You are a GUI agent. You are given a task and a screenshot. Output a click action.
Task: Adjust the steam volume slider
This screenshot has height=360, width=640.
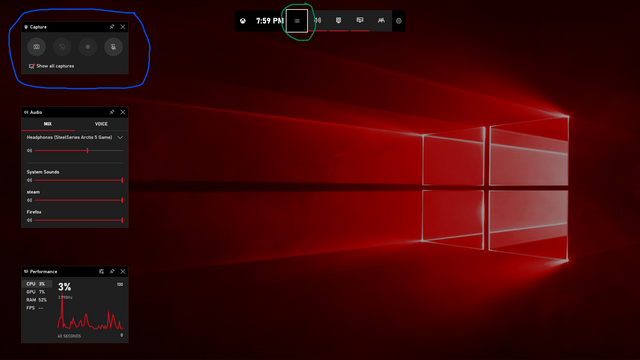click(79, 200)
